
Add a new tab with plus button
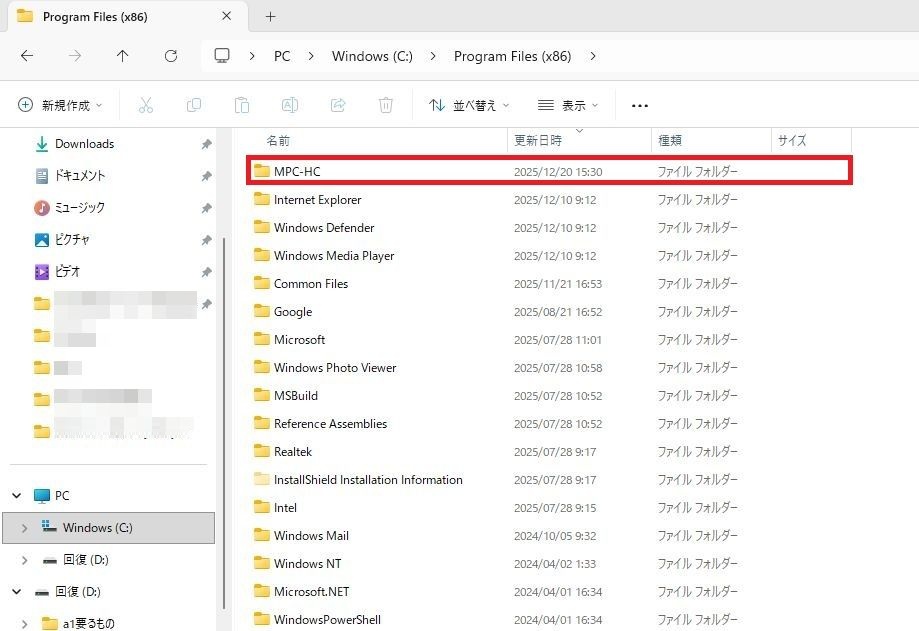(x=270, y=17)
